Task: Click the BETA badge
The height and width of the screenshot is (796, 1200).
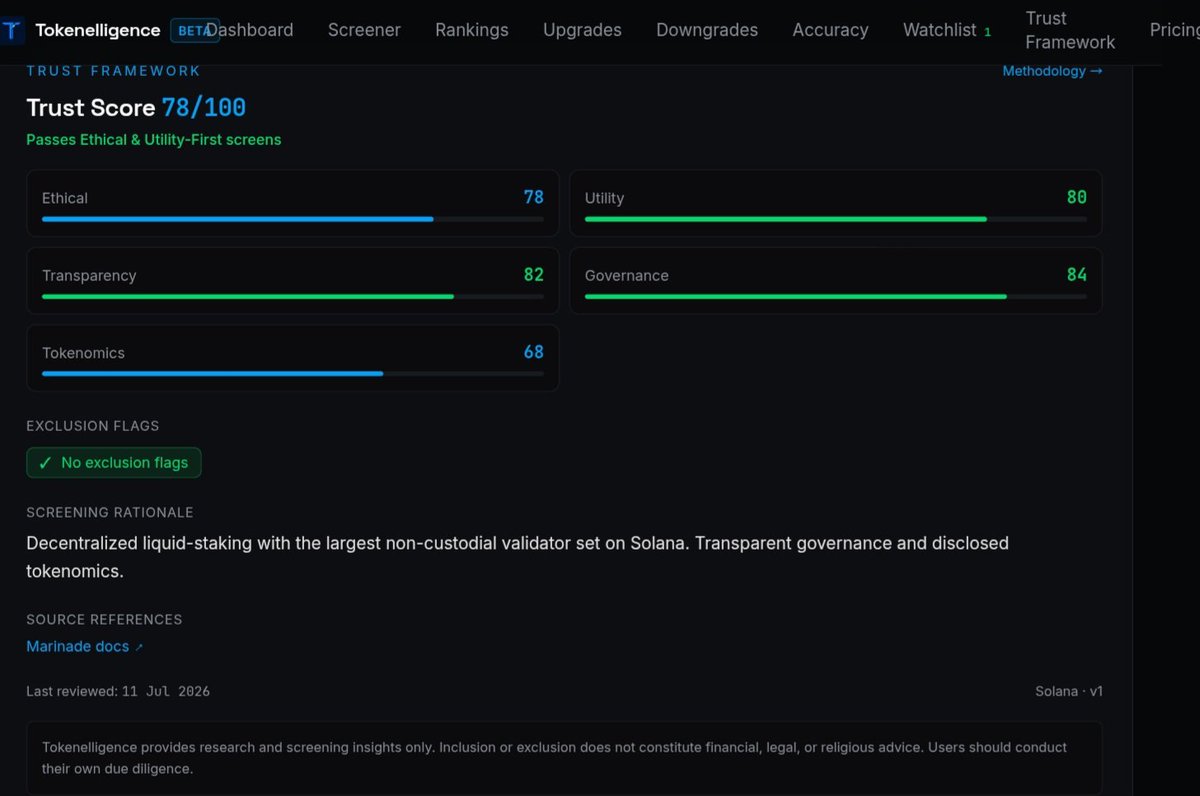Action: point(194,31)
